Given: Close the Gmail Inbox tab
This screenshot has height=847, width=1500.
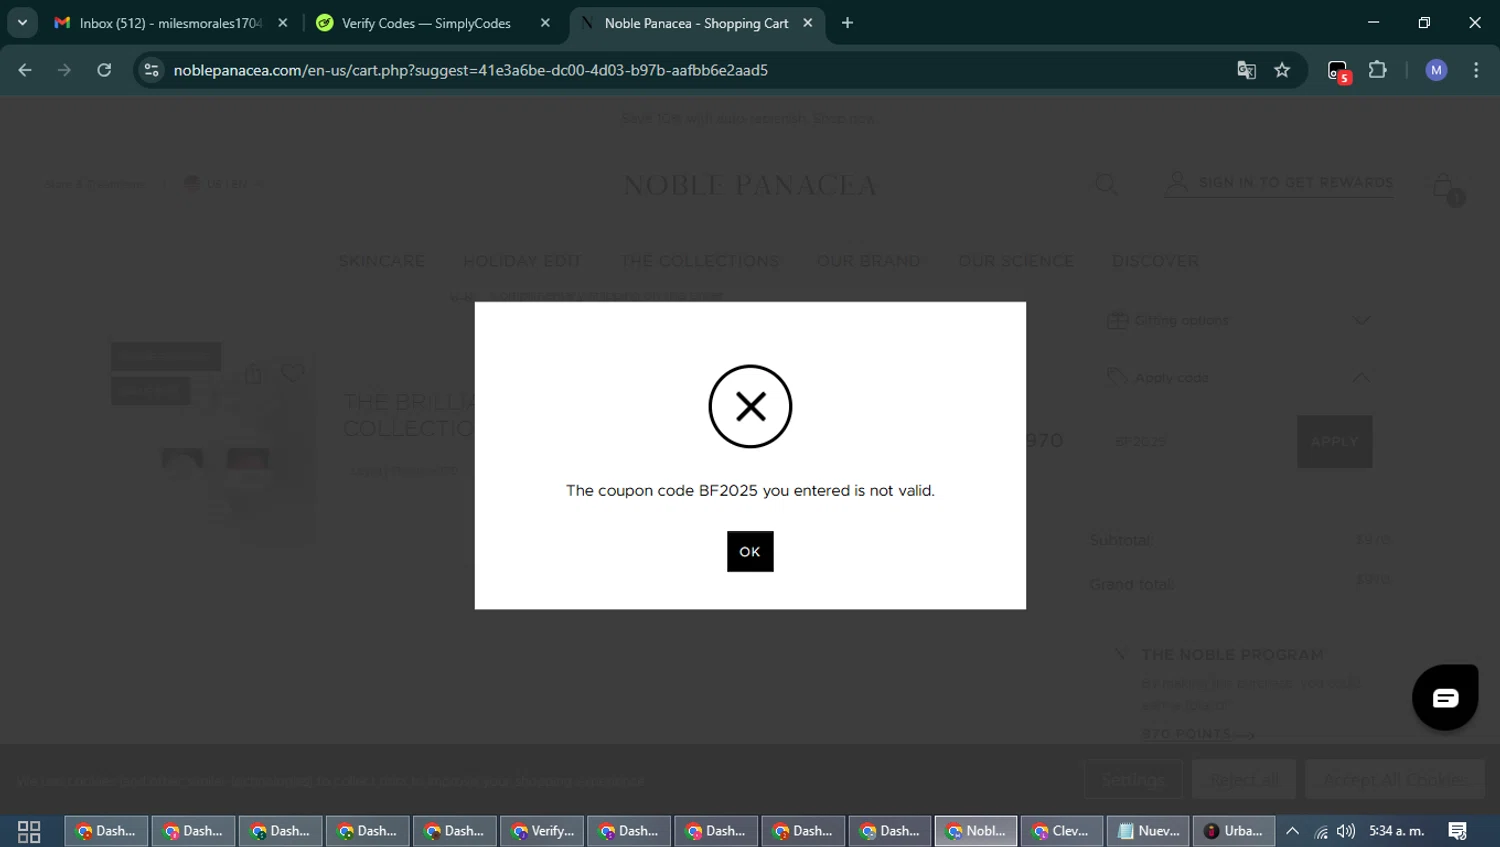Looking at the screenshot, I should pyautogui.click(x=283, y=23).
